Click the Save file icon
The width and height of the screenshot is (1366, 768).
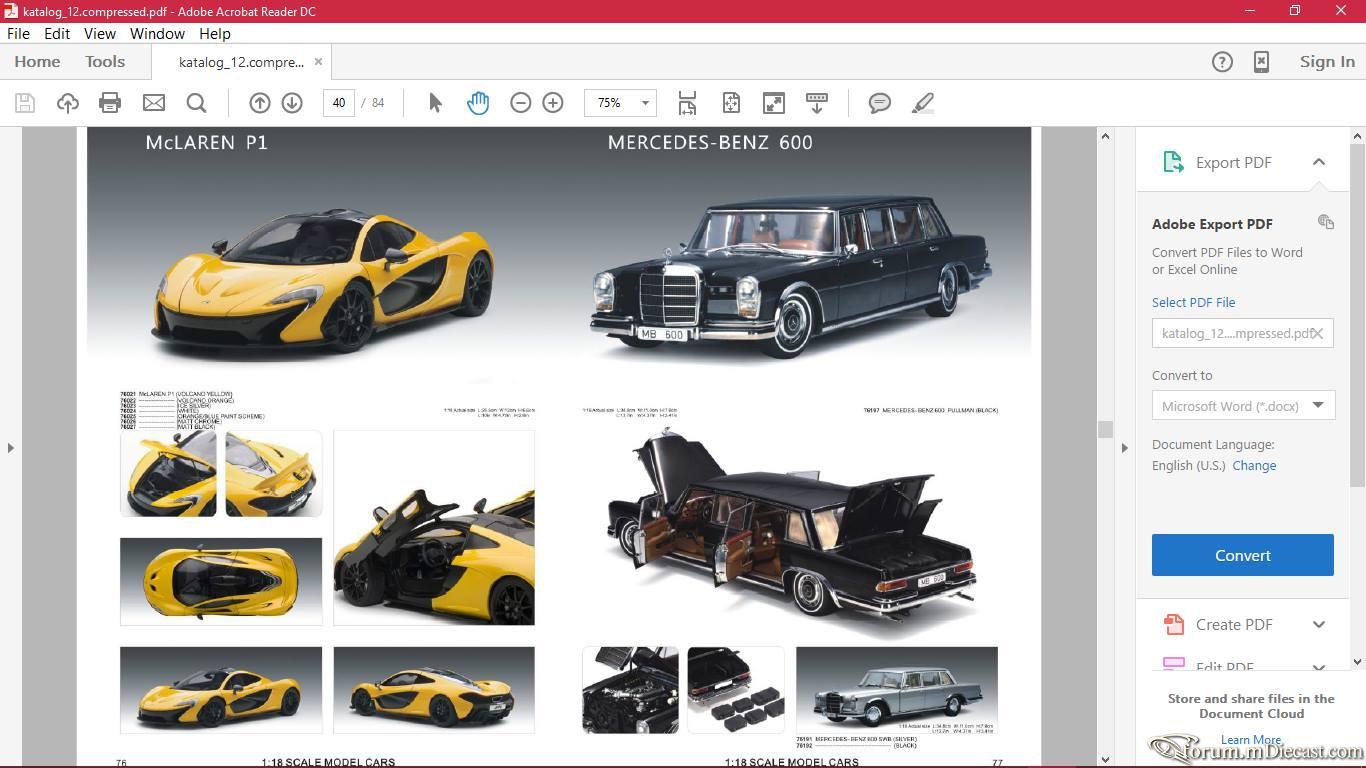pos(25,103)
